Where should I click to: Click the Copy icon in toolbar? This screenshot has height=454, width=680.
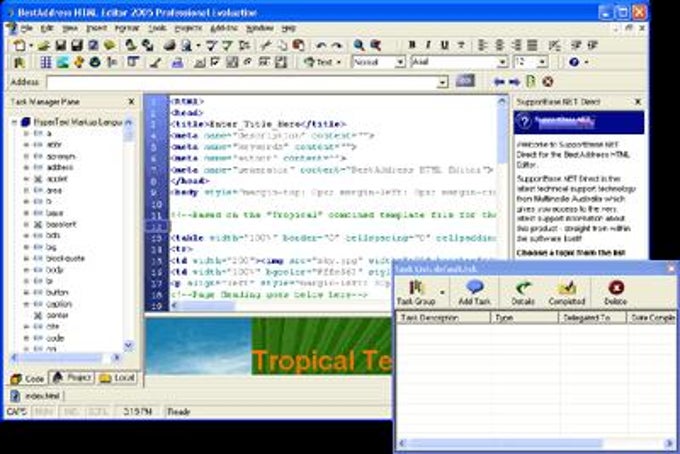click(x=282, y=45)
